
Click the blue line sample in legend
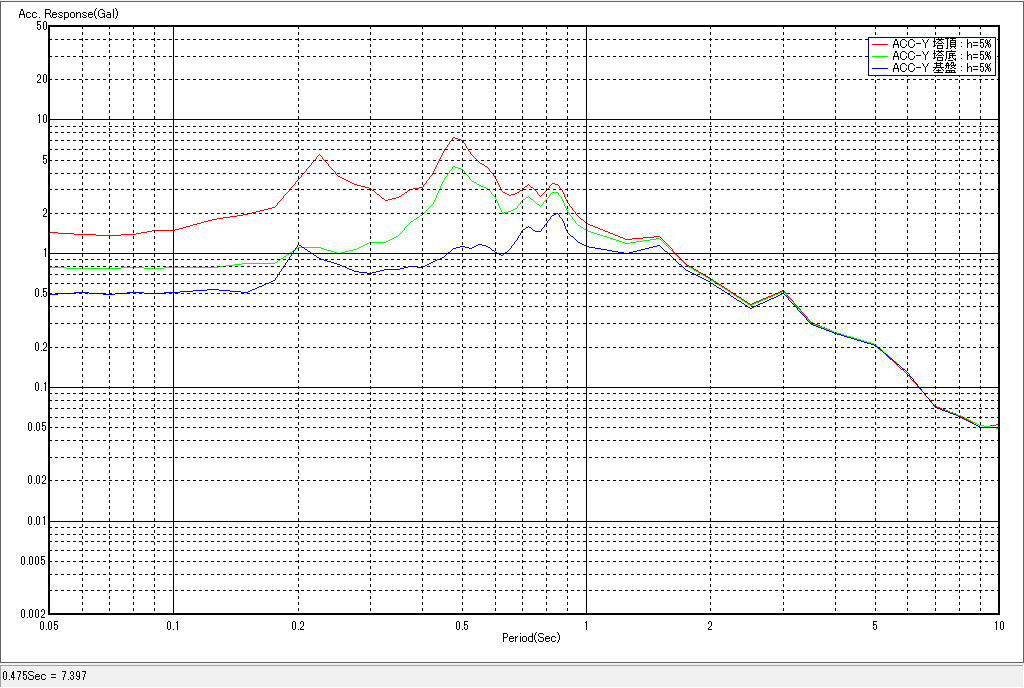point(880,68)
